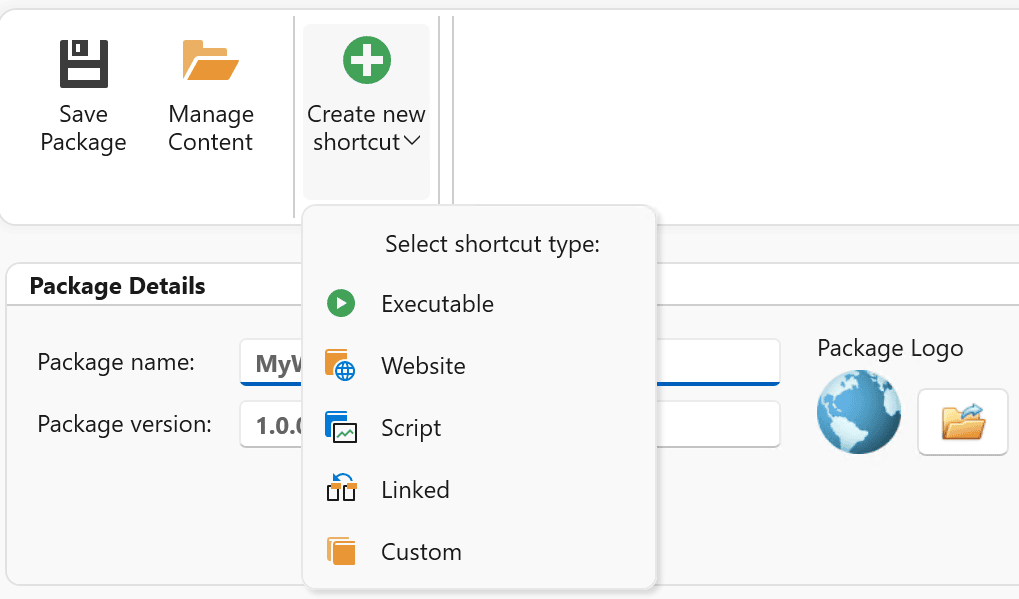Choose the Custom shortcut type label
Screen dimensions: 1019x599
coord(421,552)
